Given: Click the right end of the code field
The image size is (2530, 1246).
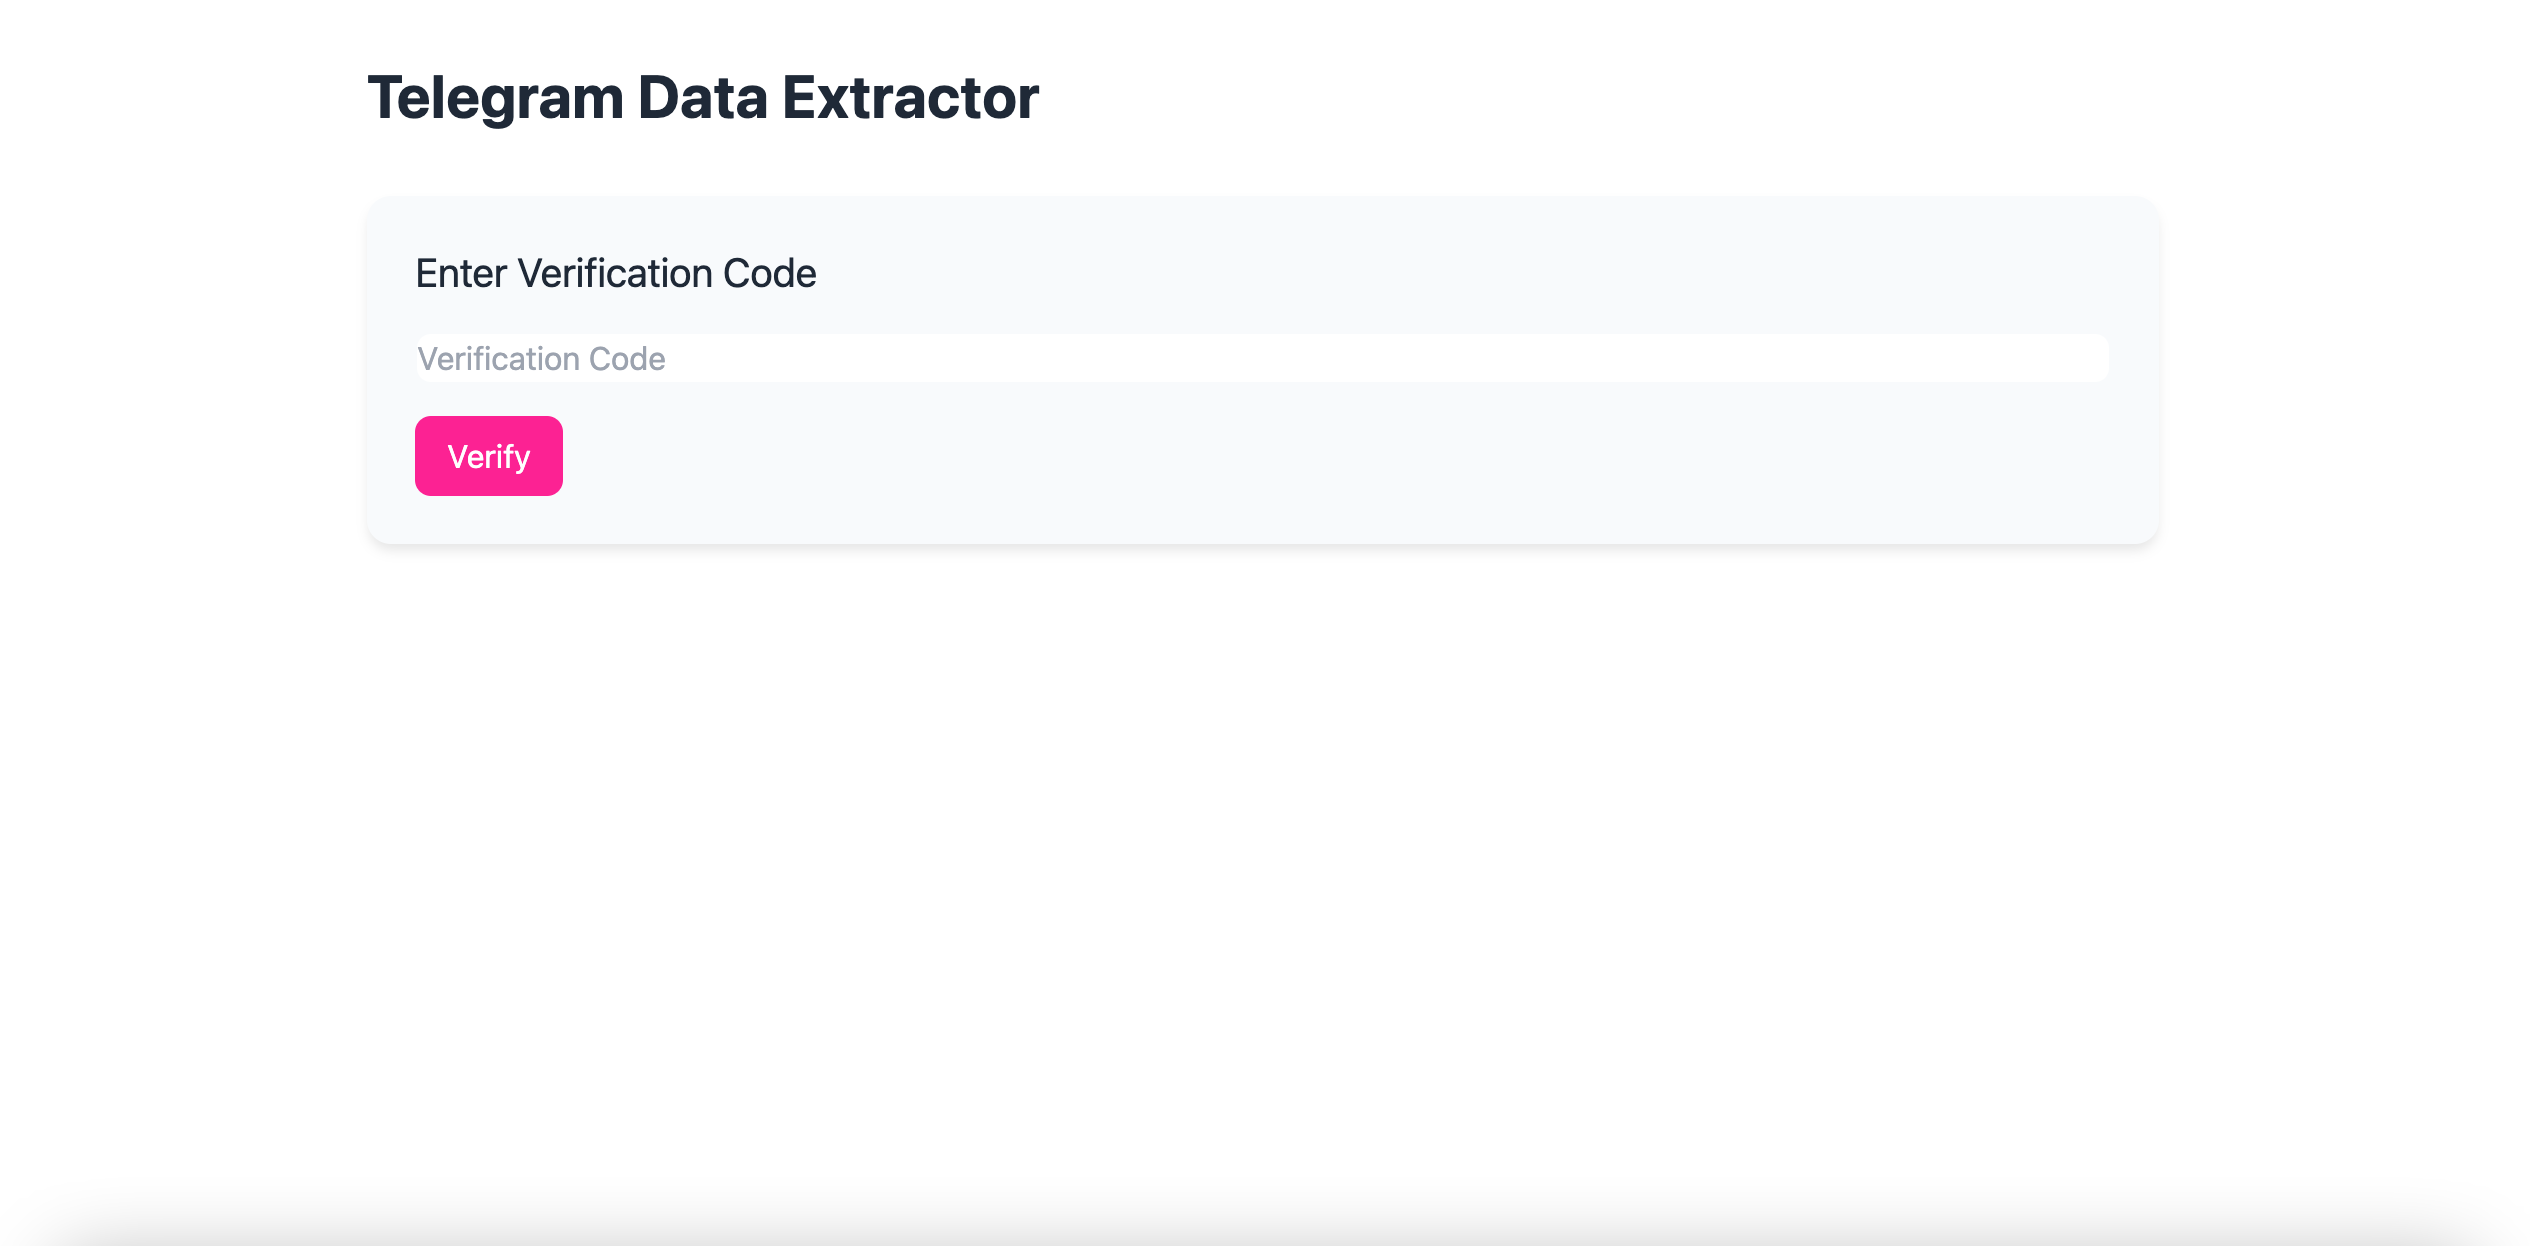Looking at the screenshot, I should (2080, 358).
